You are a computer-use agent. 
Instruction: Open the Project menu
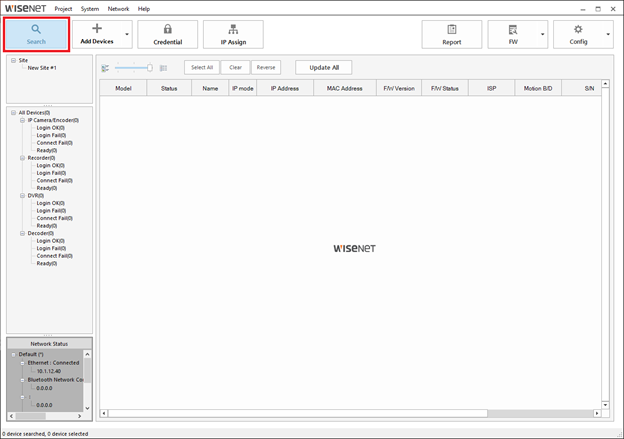(63, 9)
